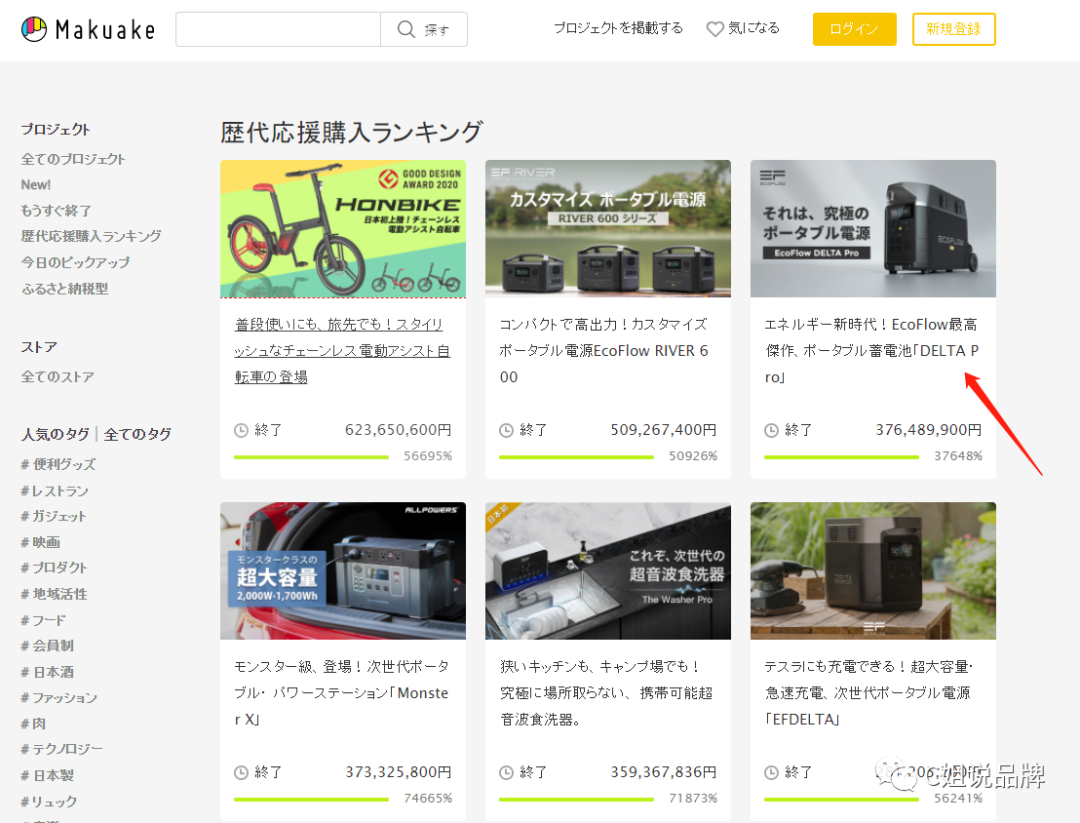Click the 373,325,800円 amount
This screenshot has height=823, width=1080.
(x=398, y=772)
